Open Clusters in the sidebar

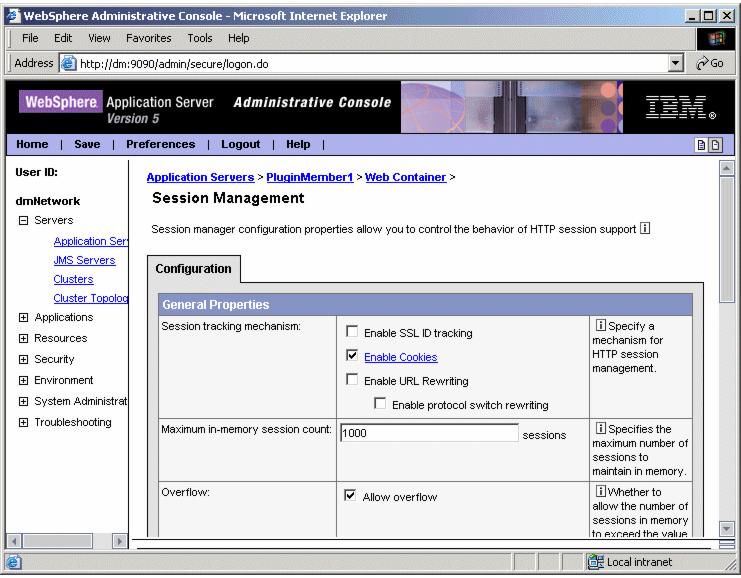pos(73,279)
